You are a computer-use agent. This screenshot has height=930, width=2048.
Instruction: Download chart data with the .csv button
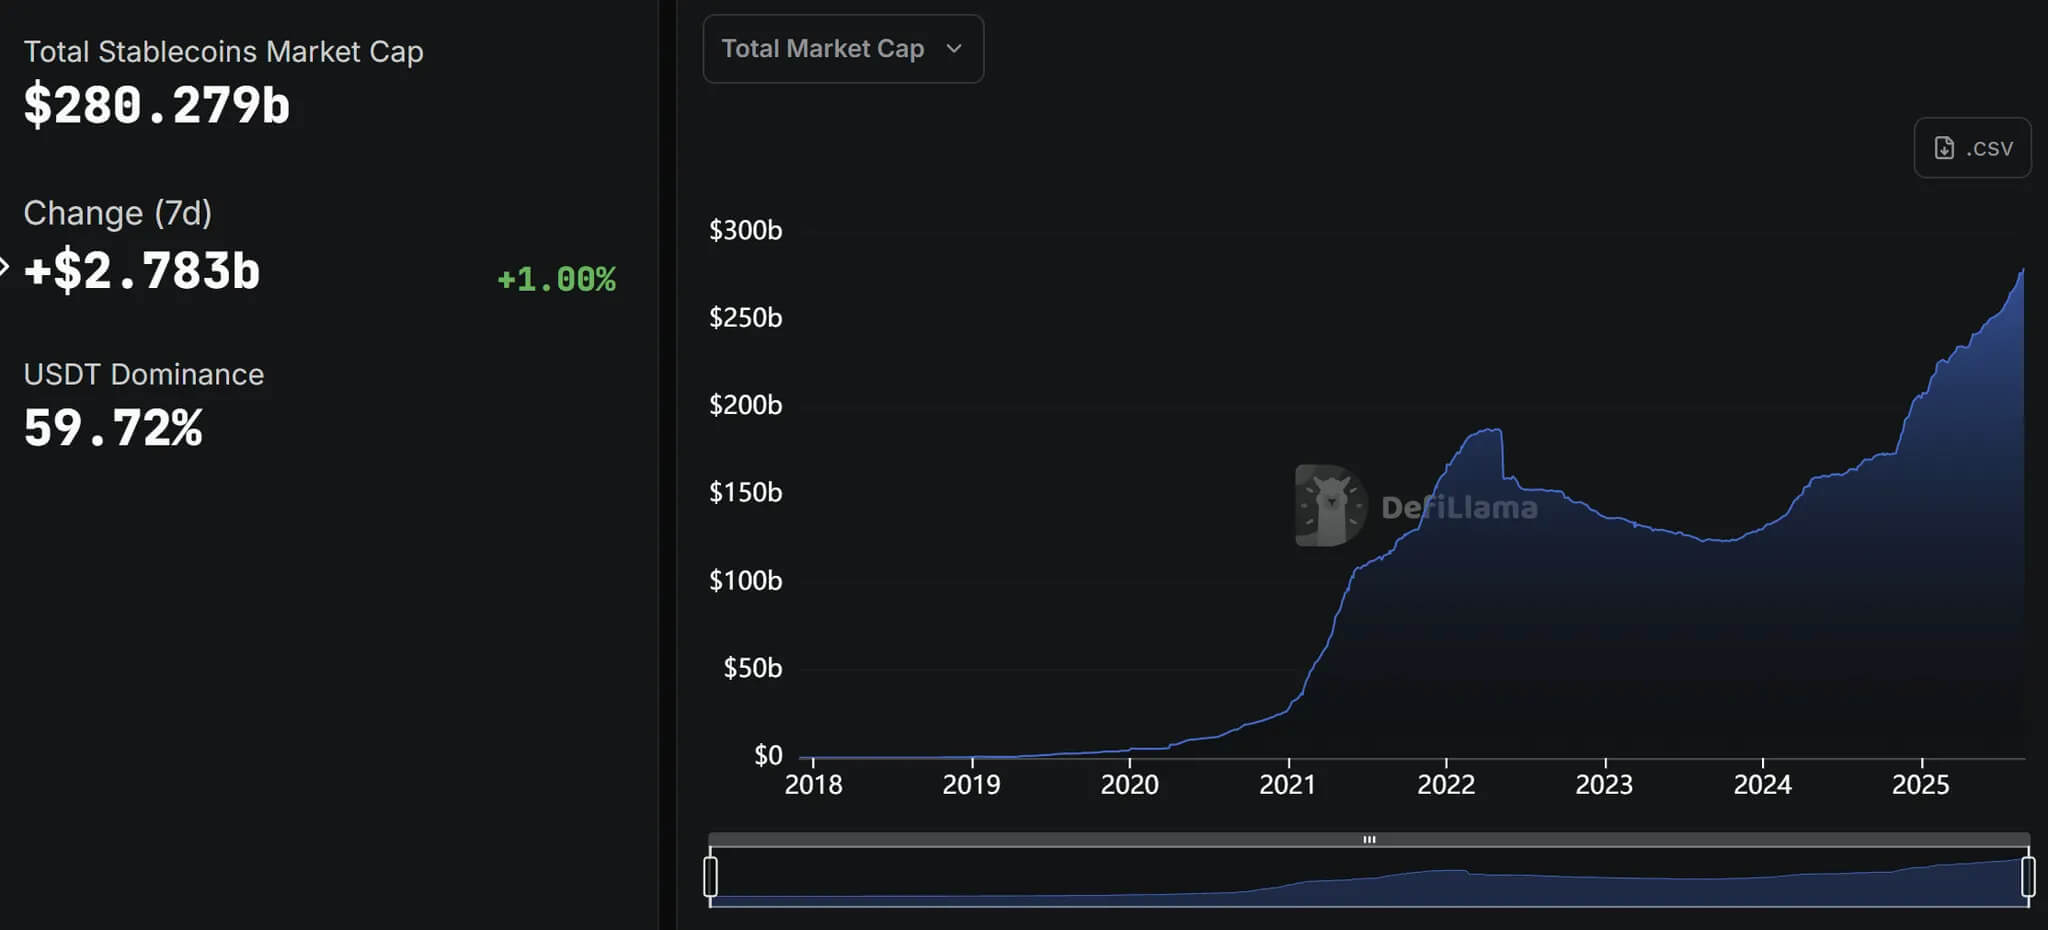click(x=1972, y=148)
